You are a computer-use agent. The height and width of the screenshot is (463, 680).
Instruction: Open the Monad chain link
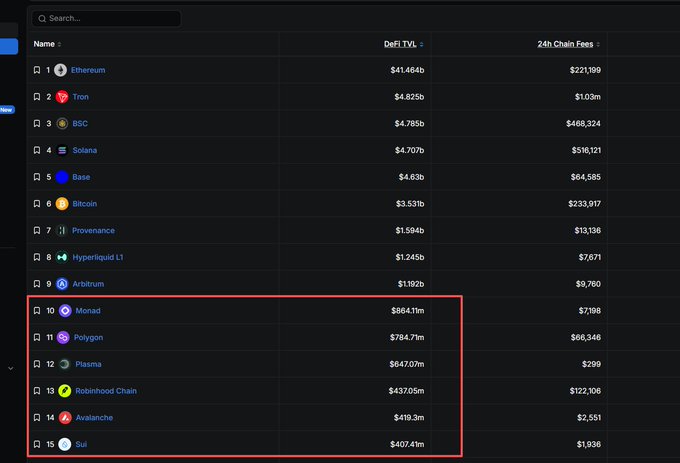[88, 311]
